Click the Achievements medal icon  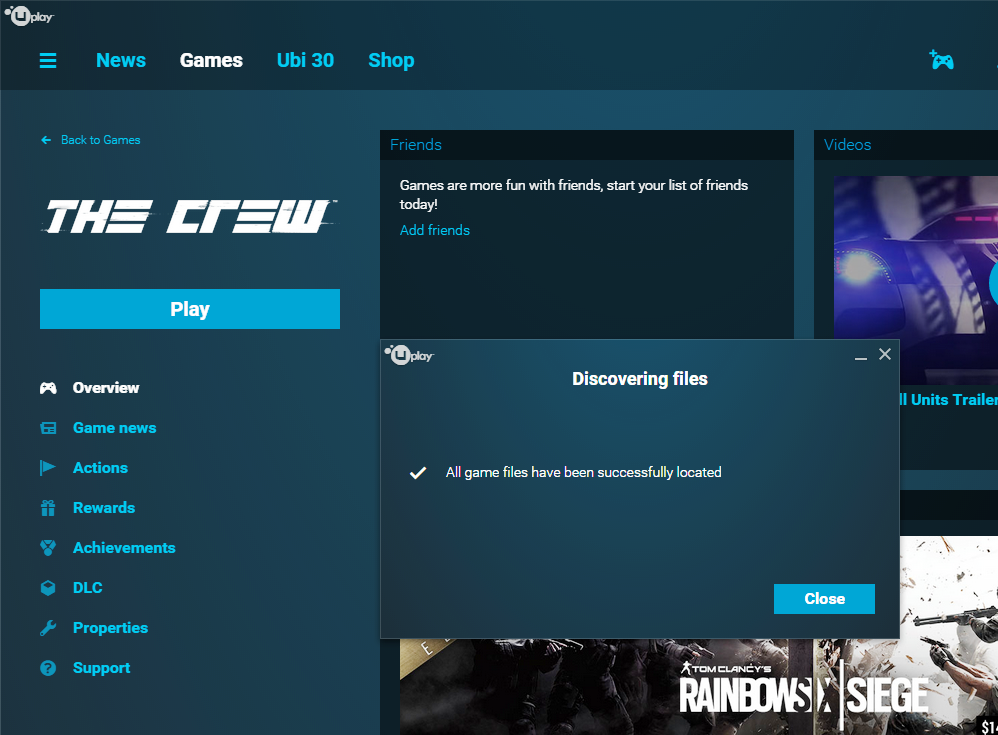pos(48,548)
